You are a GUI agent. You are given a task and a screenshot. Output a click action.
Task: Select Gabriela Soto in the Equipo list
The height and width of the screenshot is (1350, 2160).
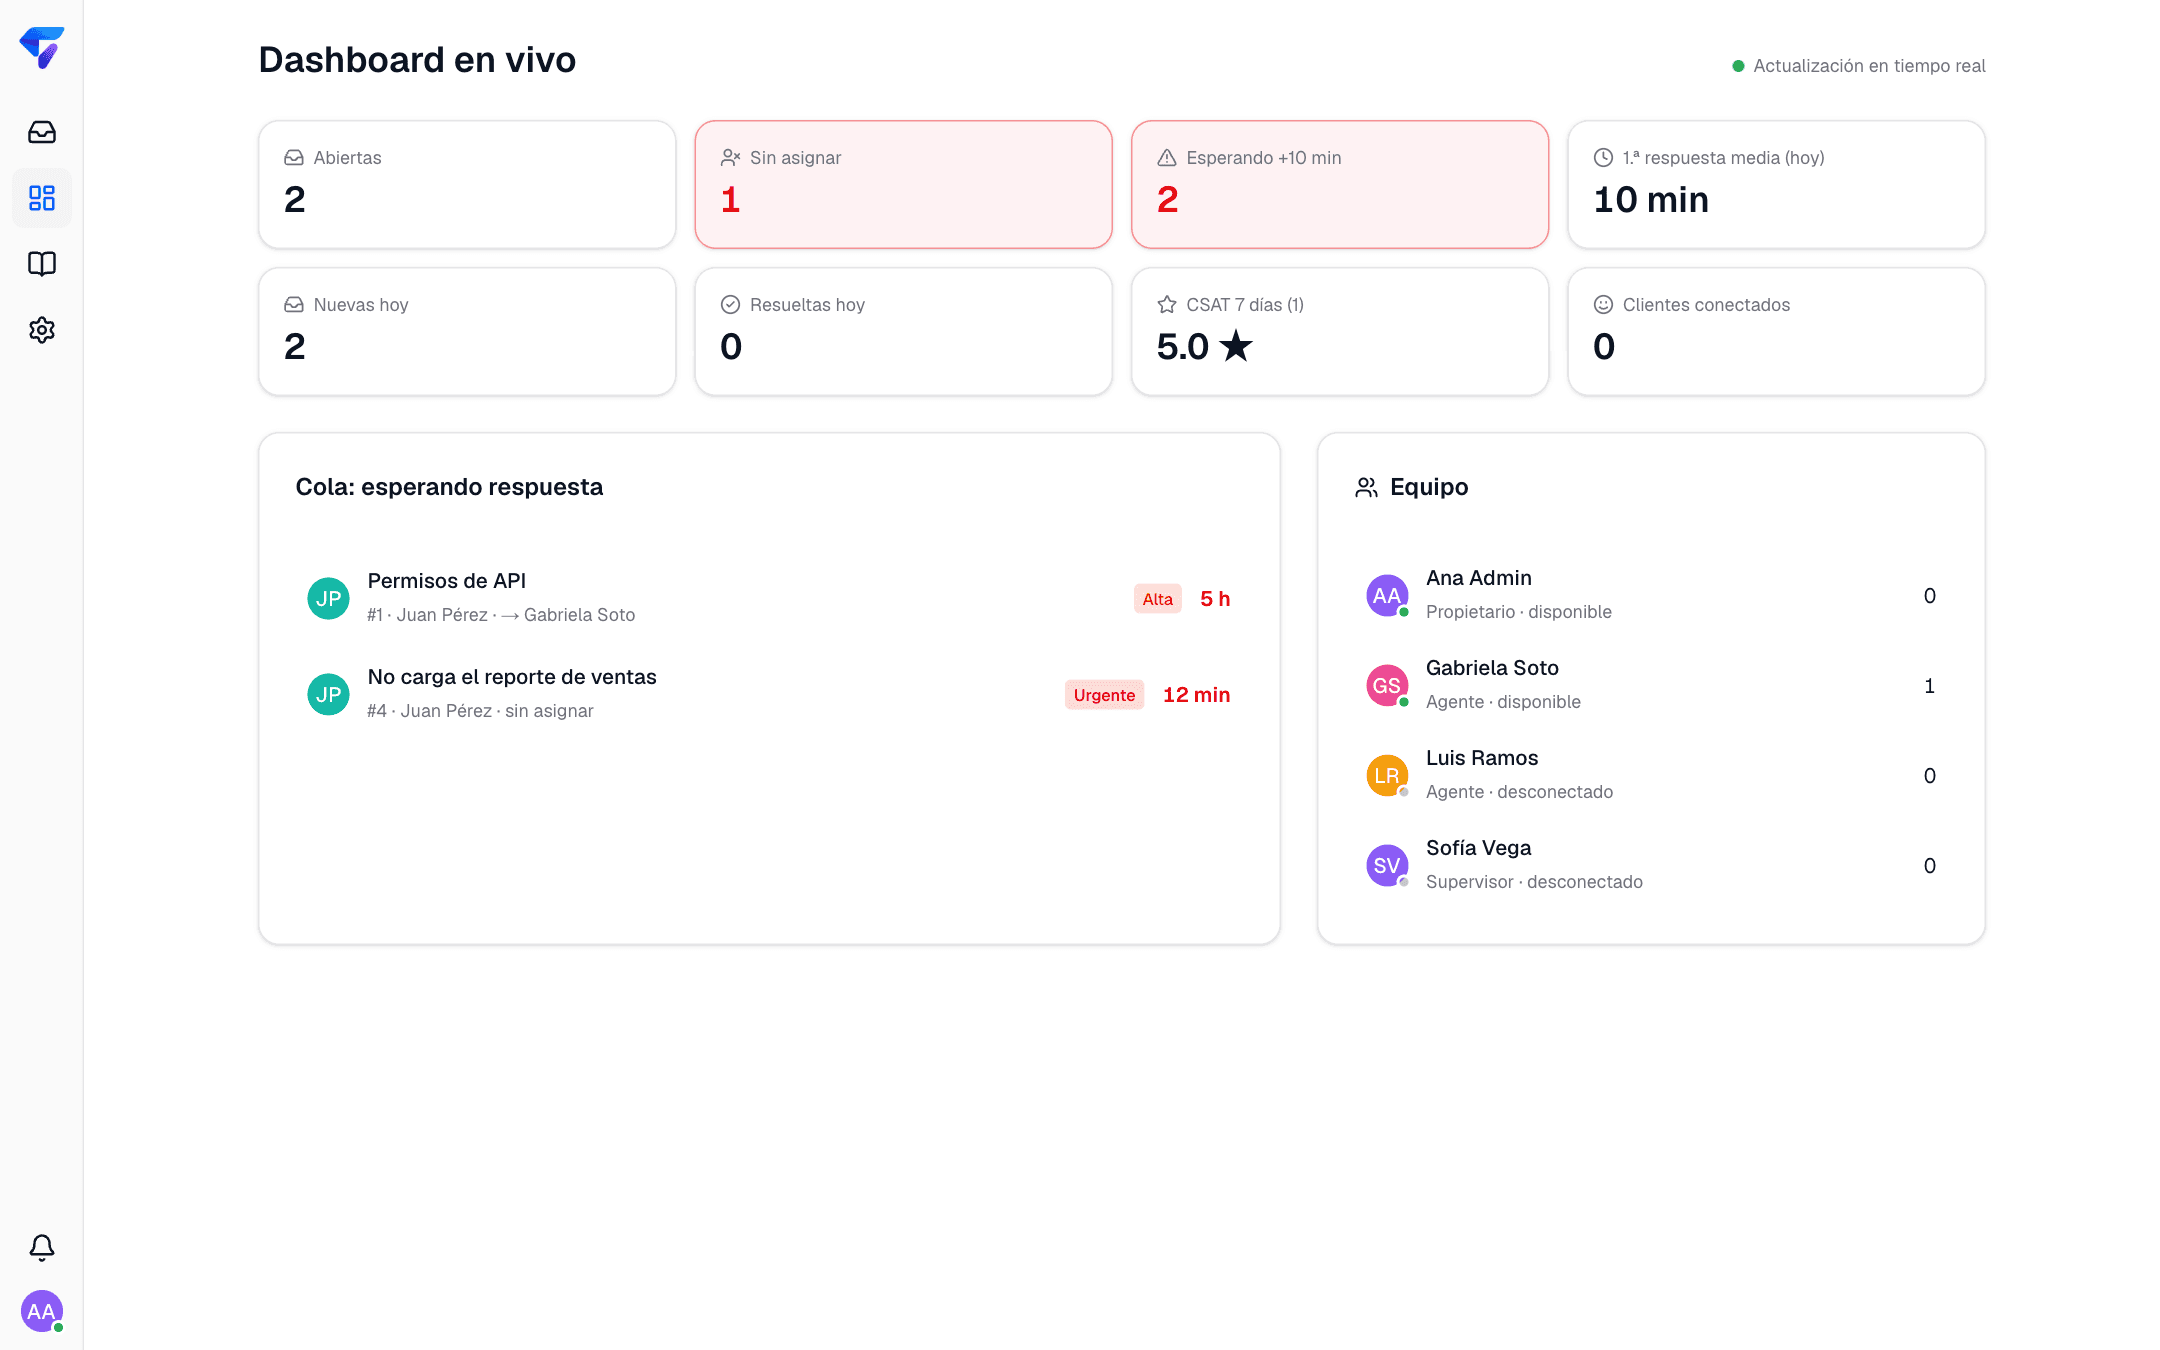(x=1651, y=685)
